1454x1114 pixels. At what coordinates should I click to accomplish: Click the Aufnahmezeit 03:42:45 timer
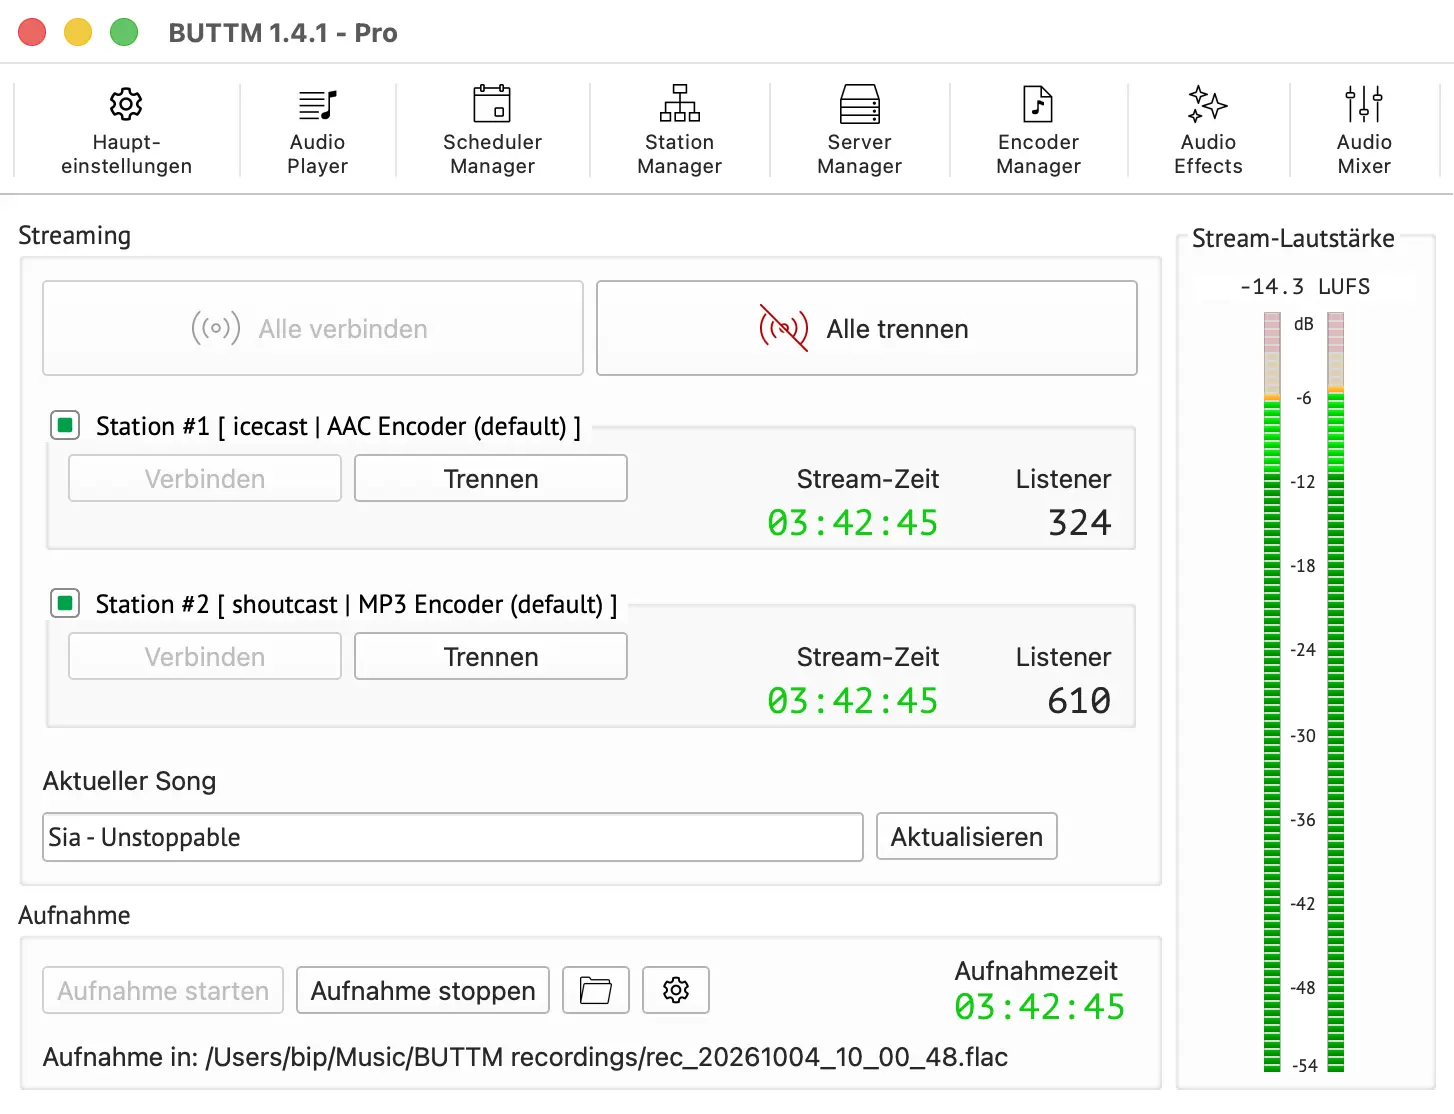click(x=1040, y=1007)
